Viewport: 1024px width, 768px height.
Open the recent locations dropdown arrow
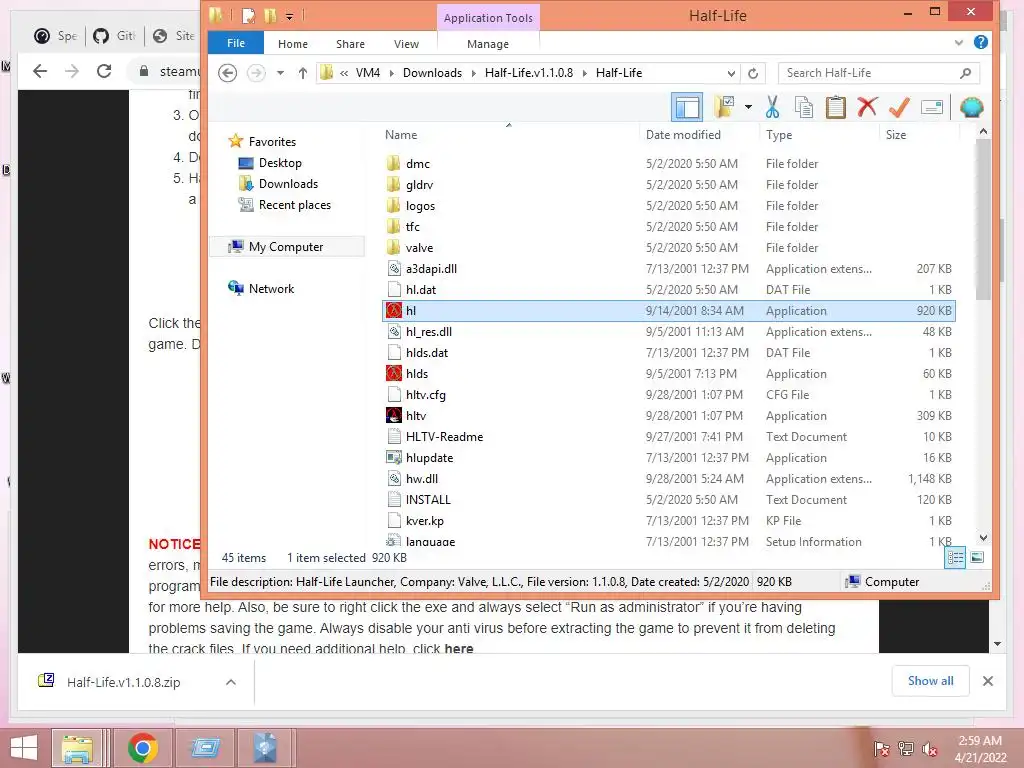coord(280,73)
